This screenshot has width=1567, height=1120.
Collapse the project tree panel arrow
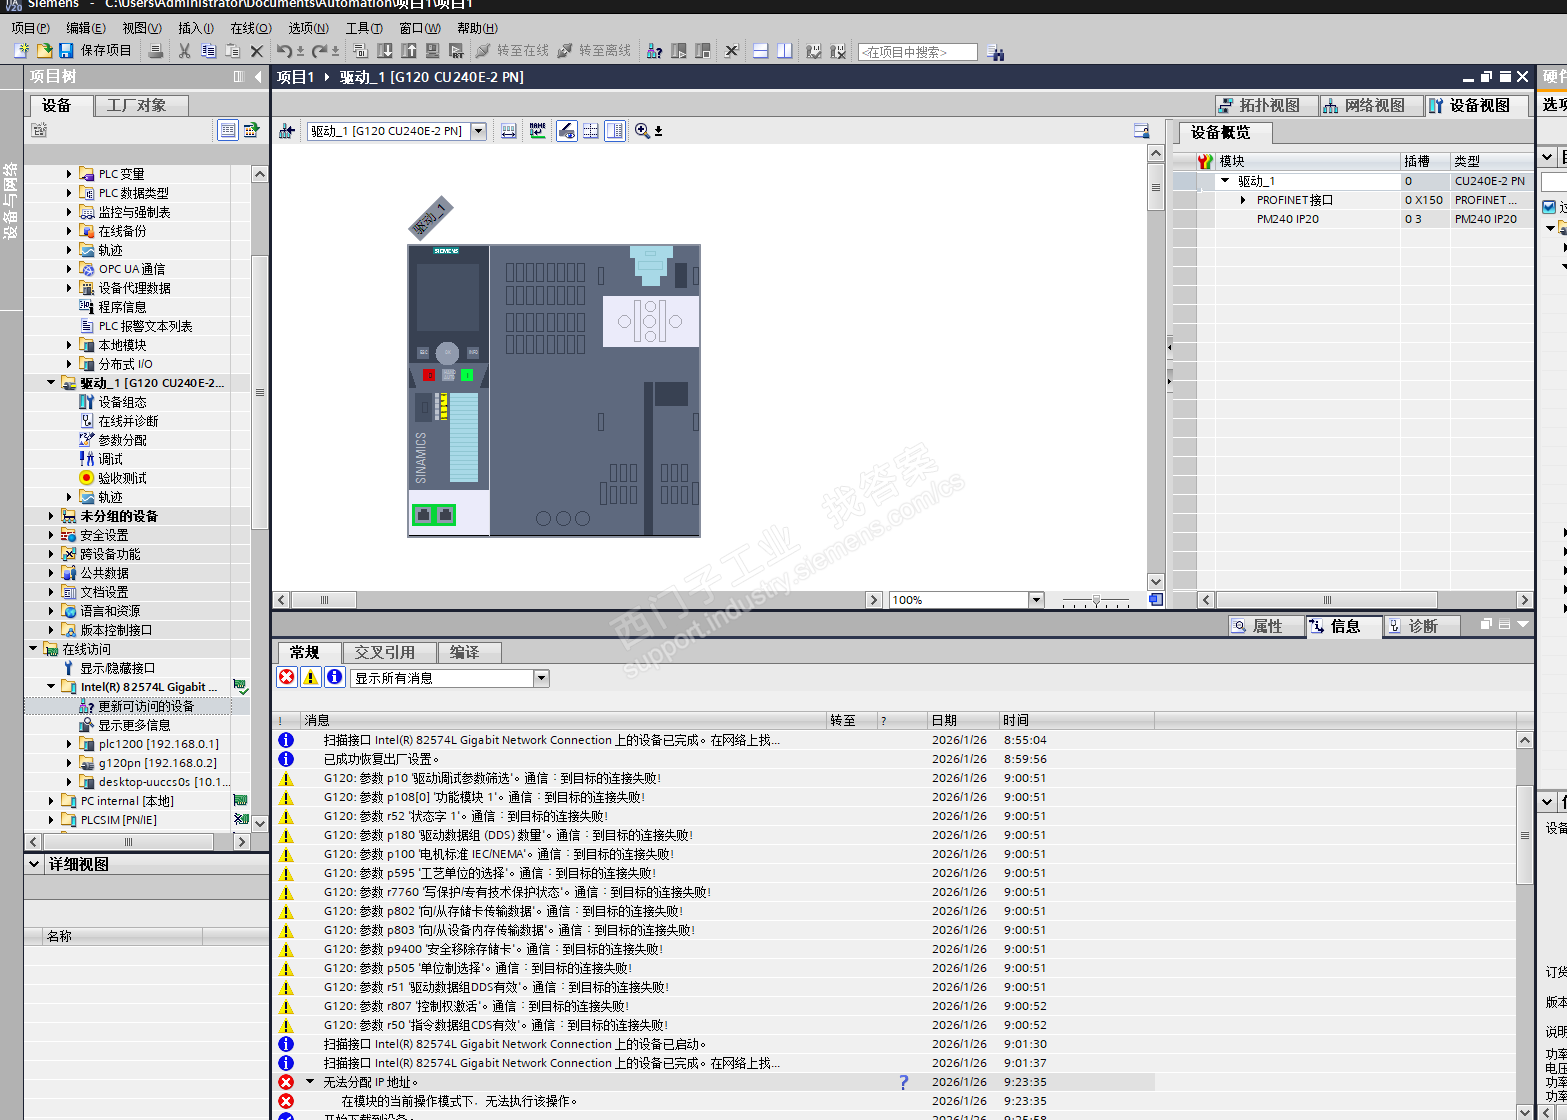pos(258,77)
